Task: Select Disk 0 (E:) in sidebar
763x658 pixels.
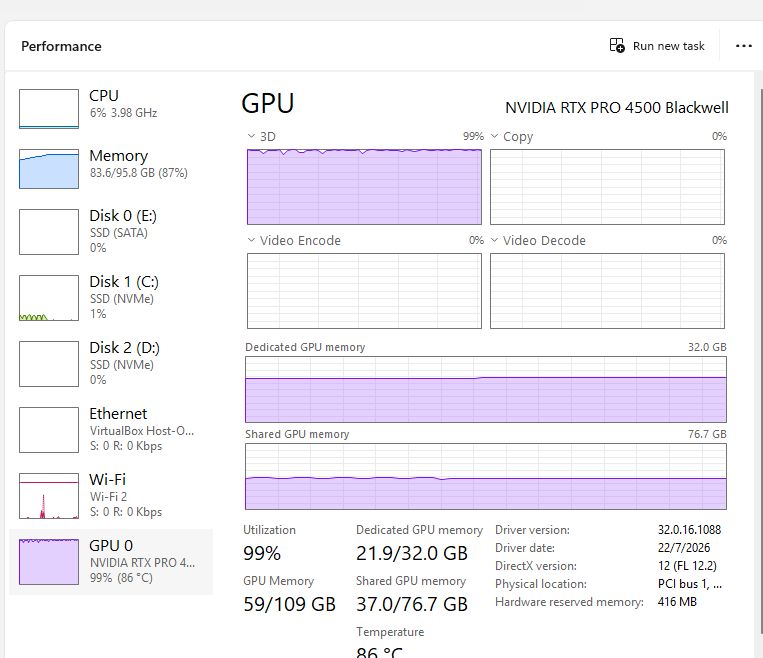Action: pyautogui.click(x=111, y=232)
